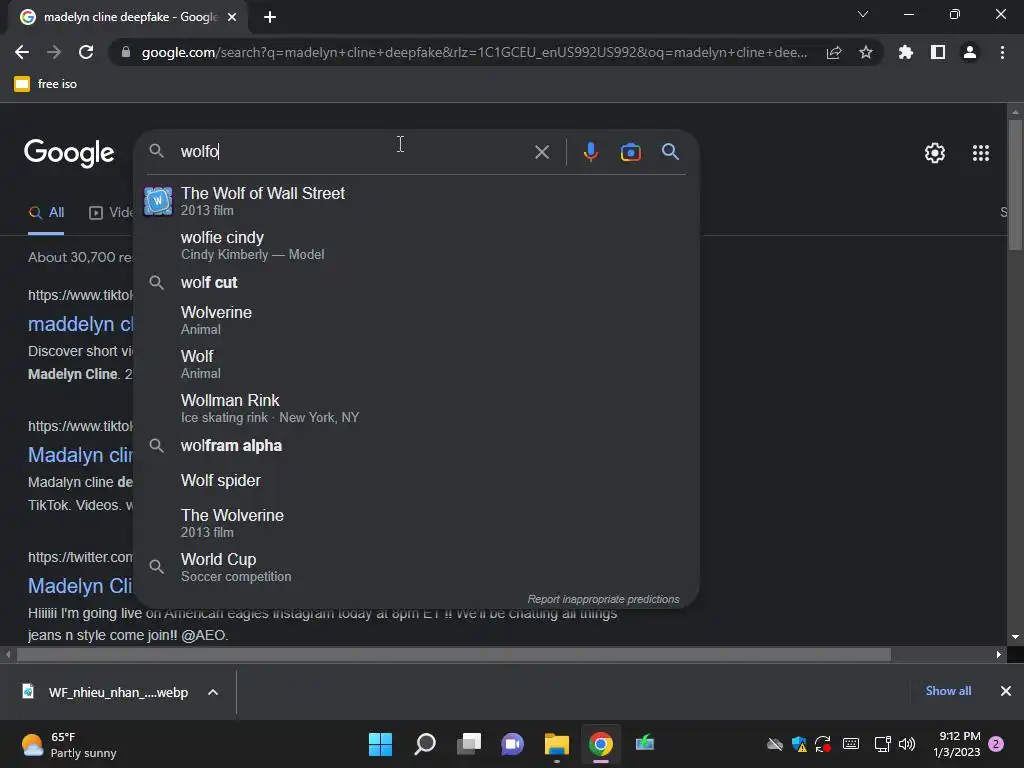Screen dimensions: 1024x768
Task: Select the wolf cut suggestion
Action: coord(416,282)
